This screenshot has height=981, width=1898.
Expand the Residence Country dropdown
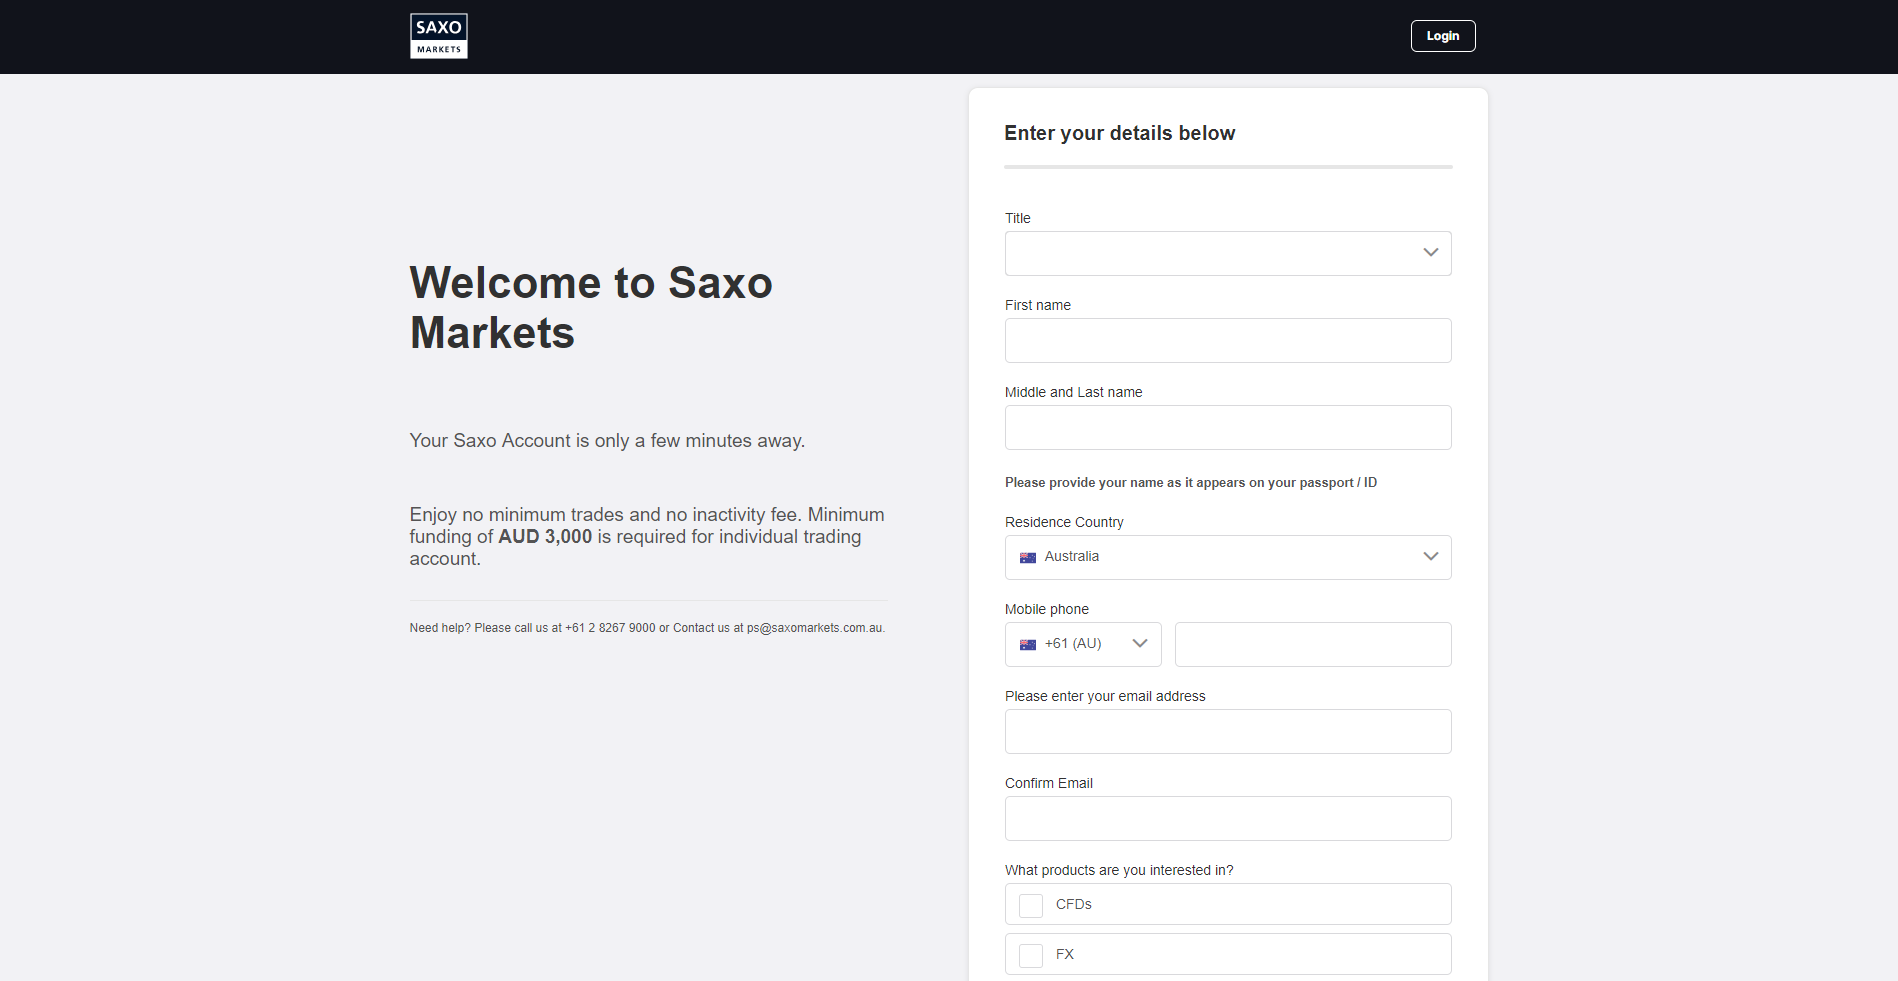[x=1227, y=557]
